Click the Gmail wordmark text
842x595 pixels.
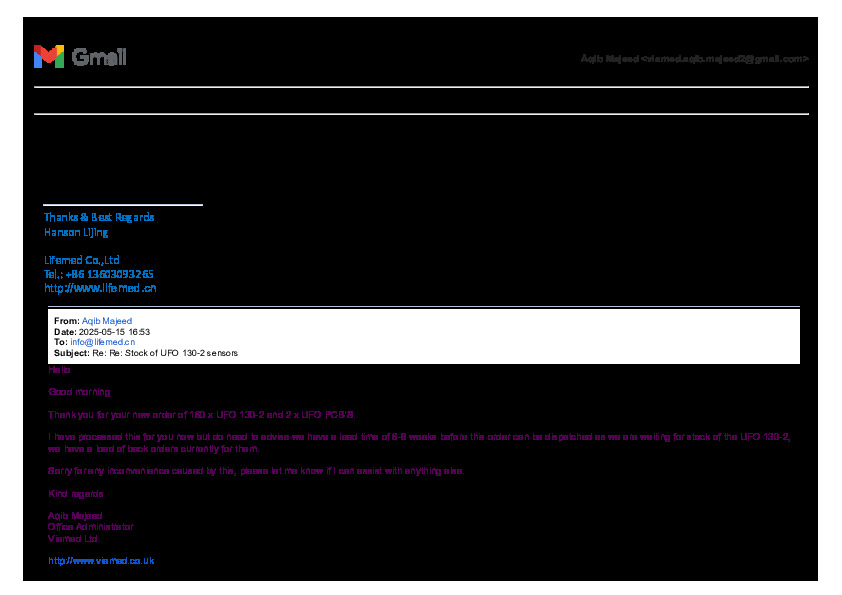[99, 57]
